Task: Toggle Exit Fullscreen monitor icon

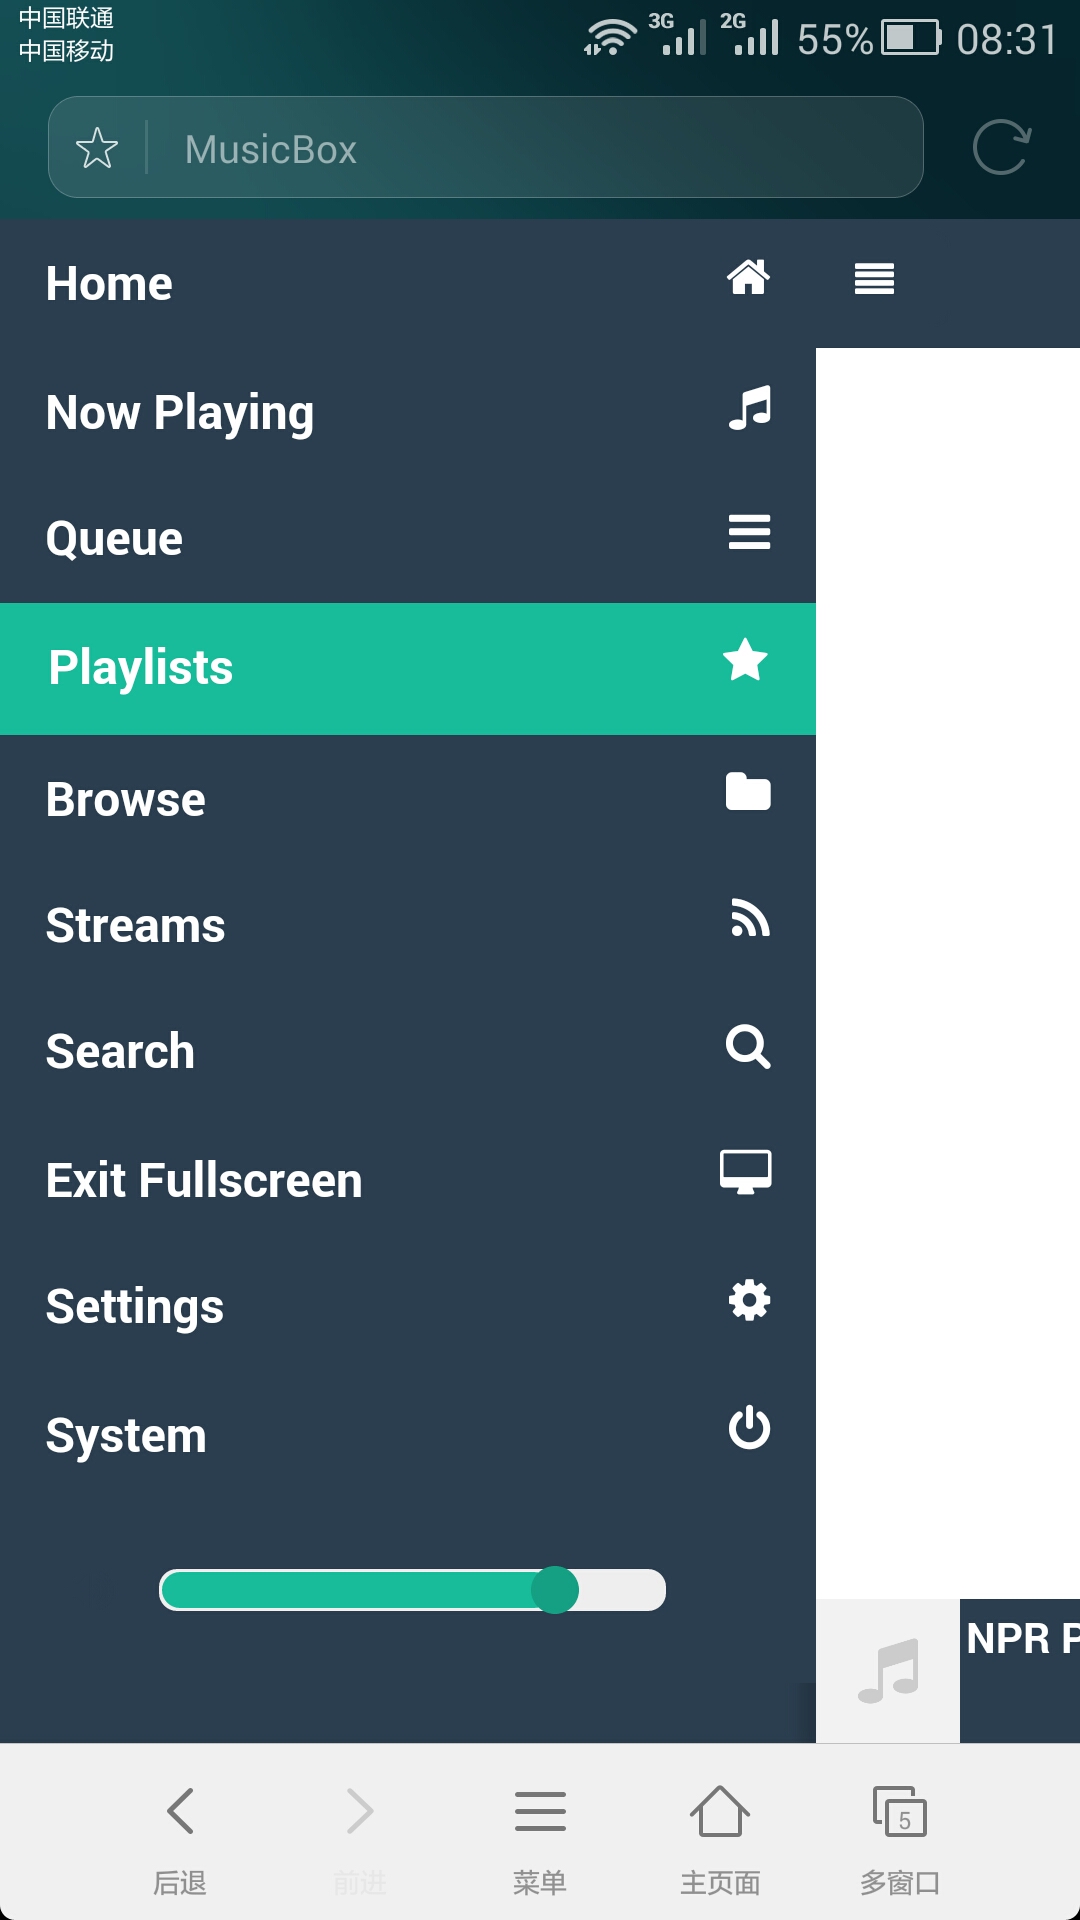Action: coord(746,1172)
